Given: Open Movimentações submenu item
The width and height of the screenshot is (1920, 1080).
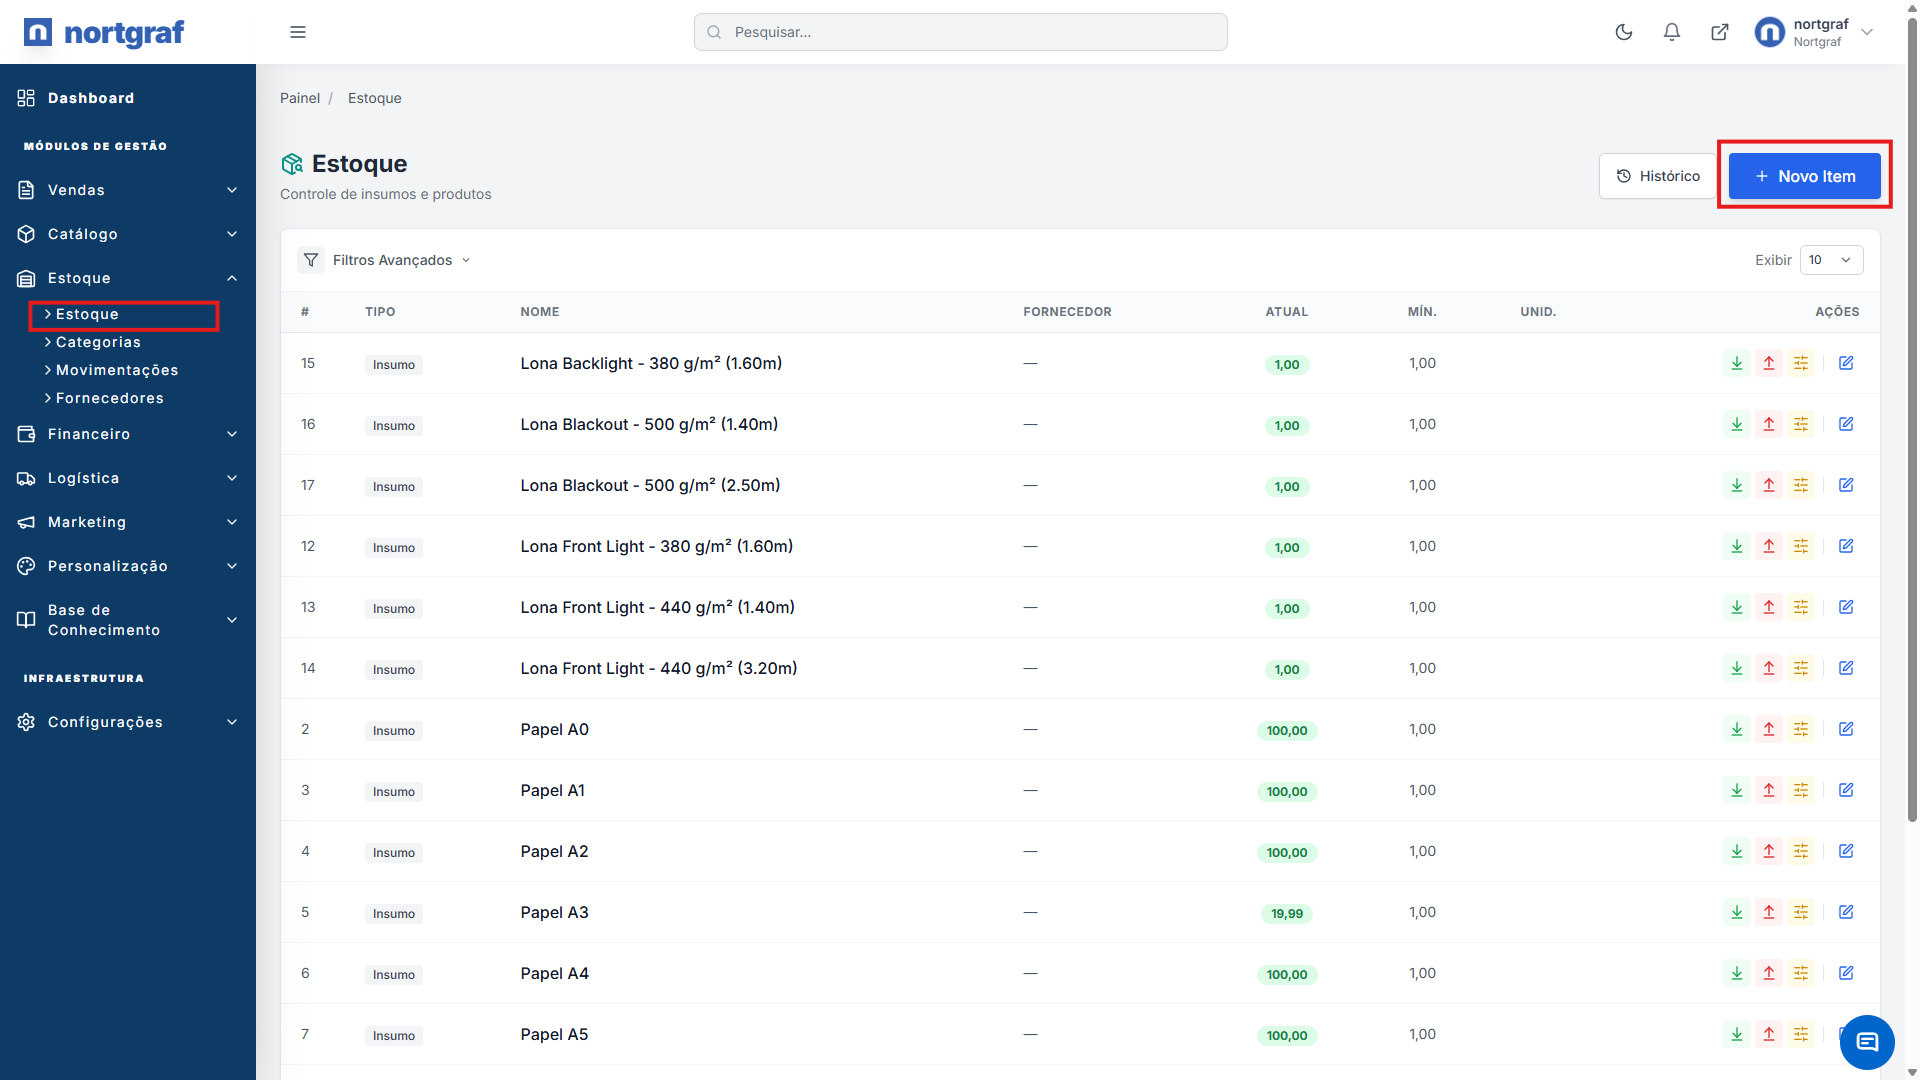Looking at the screenshot, I should point(116,370).
